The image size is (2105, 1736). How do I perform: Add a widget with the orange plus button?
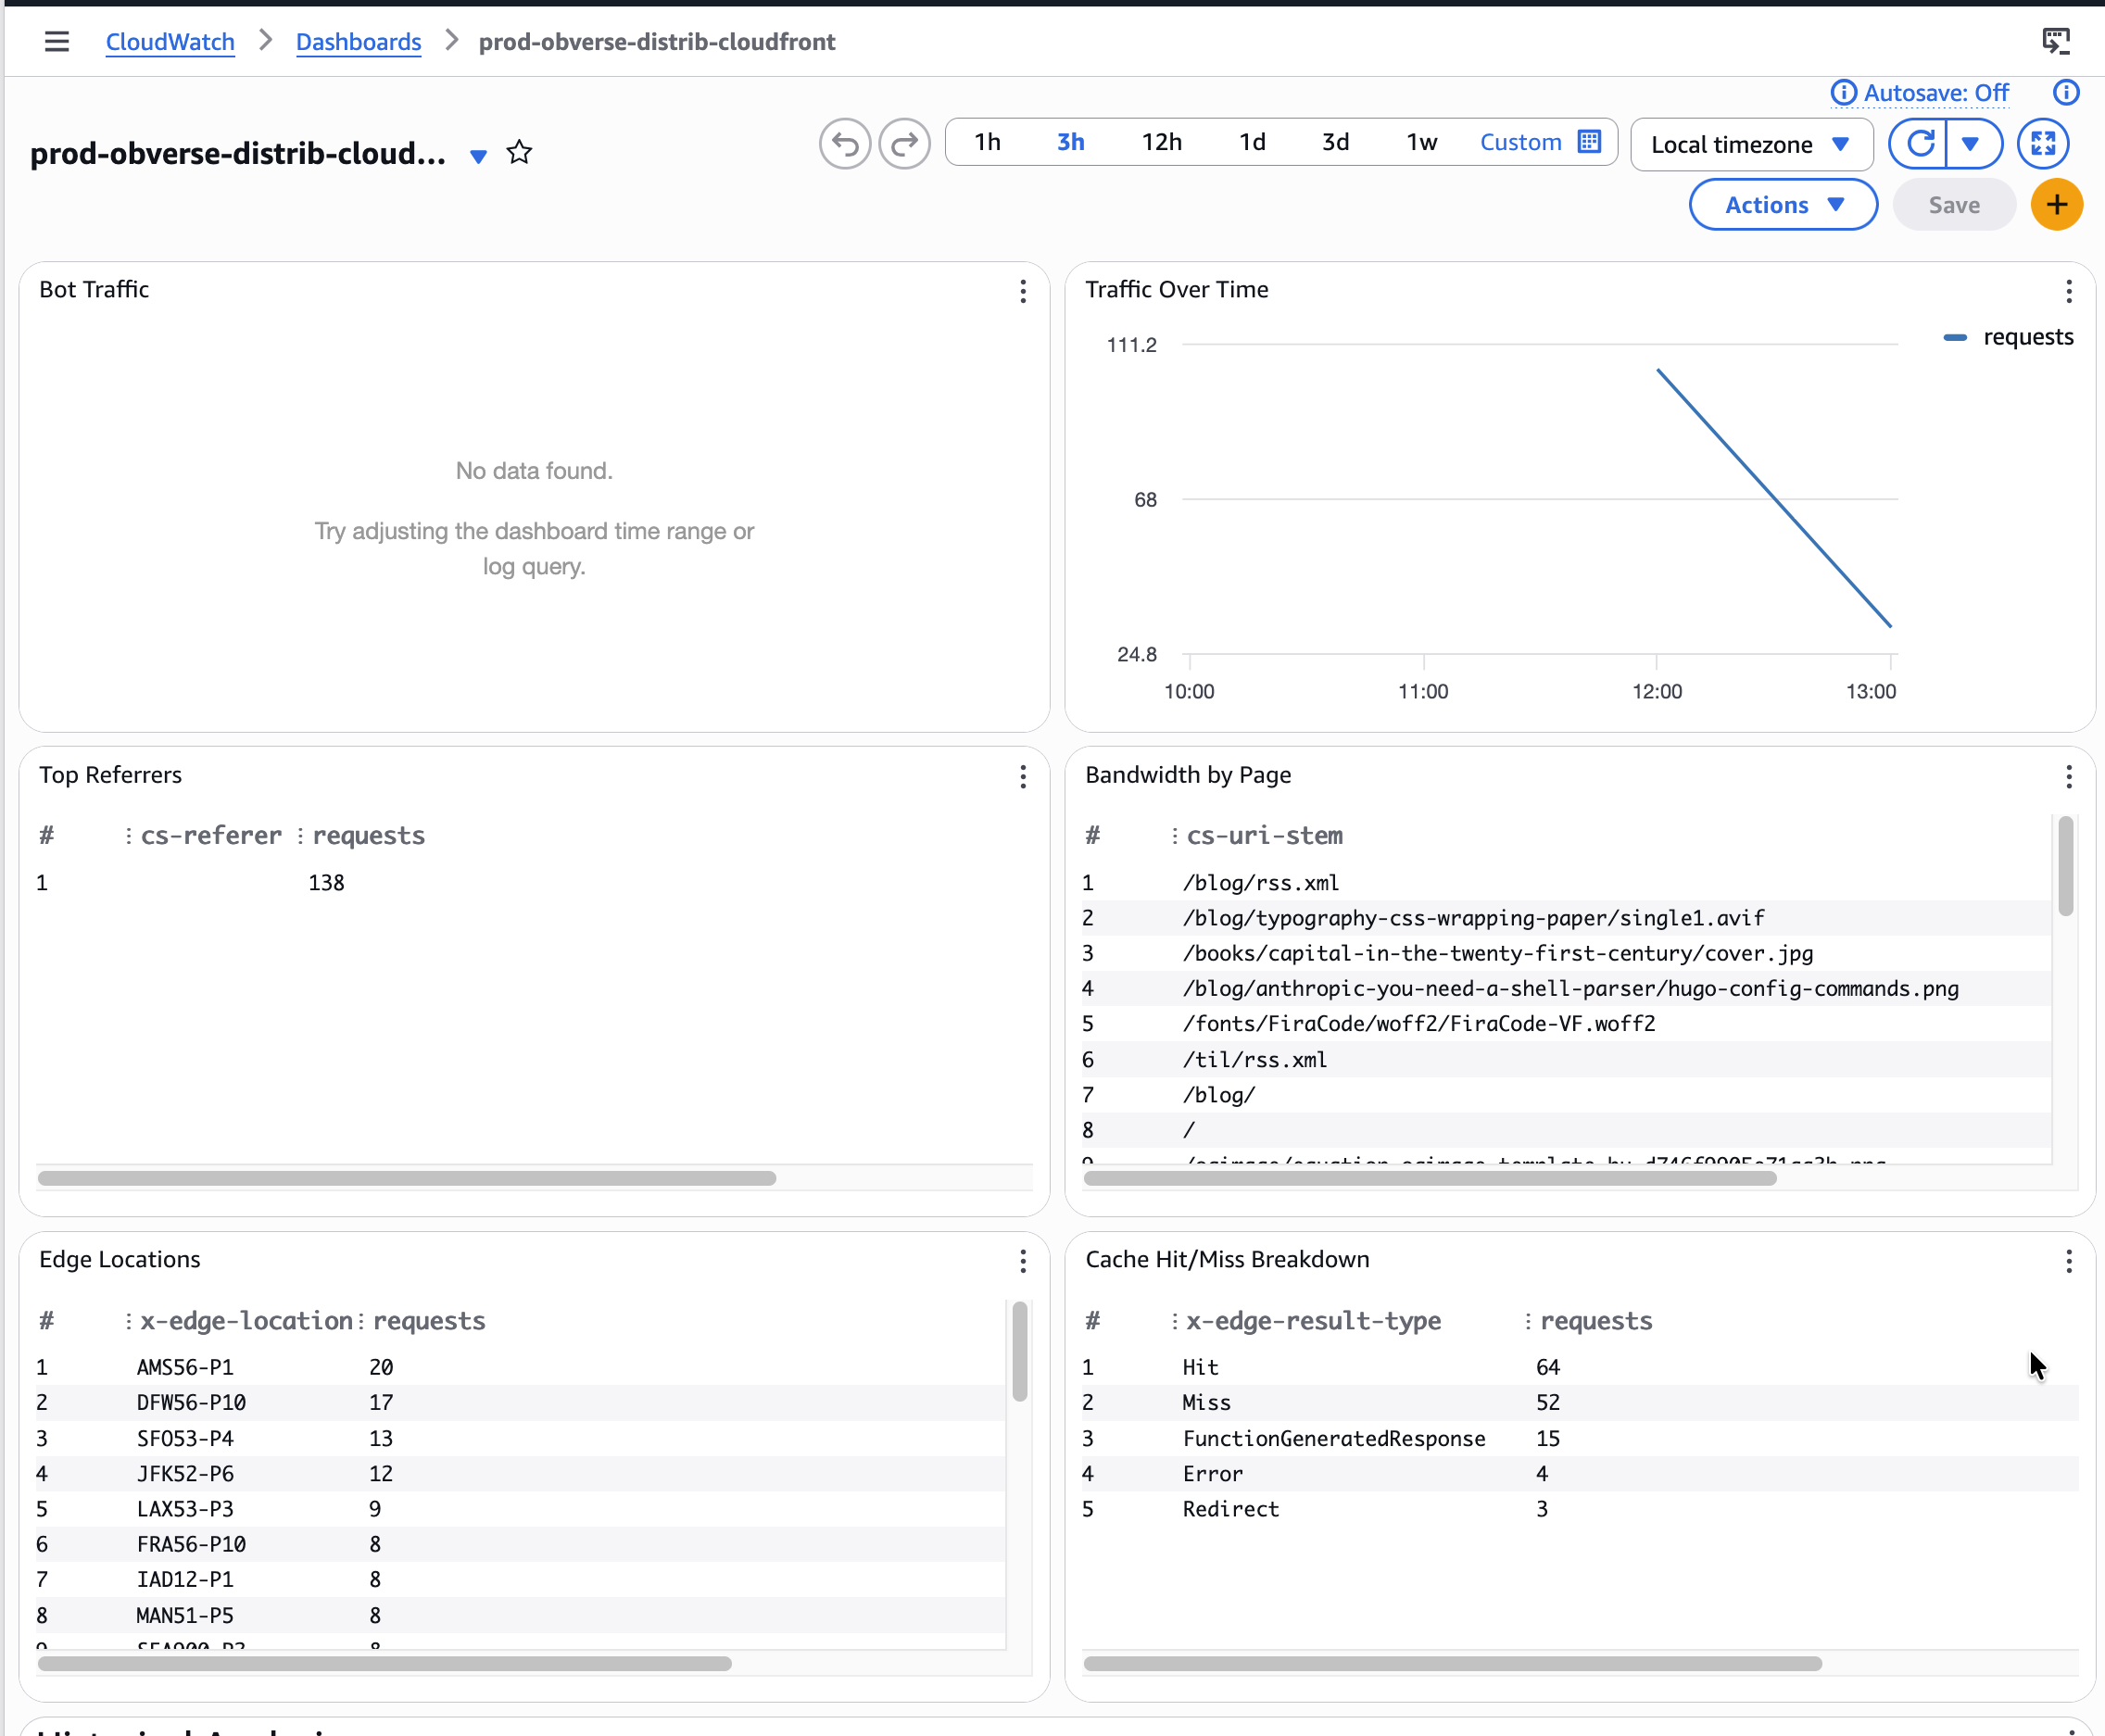click(x=2056, y=205)
